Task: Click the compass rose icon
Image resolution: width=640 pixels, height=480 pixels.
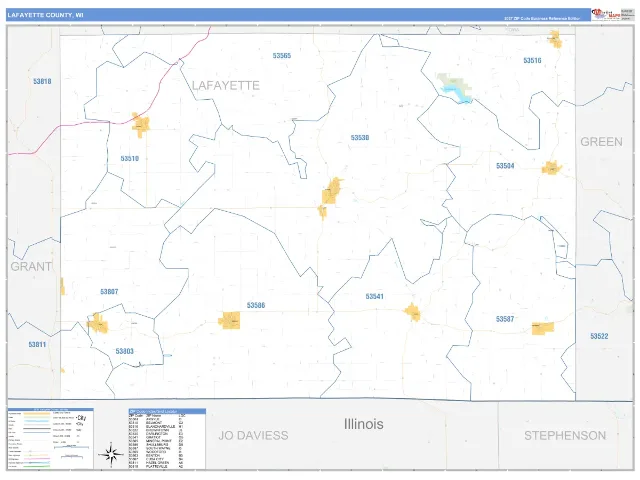Action: (111, 455)
